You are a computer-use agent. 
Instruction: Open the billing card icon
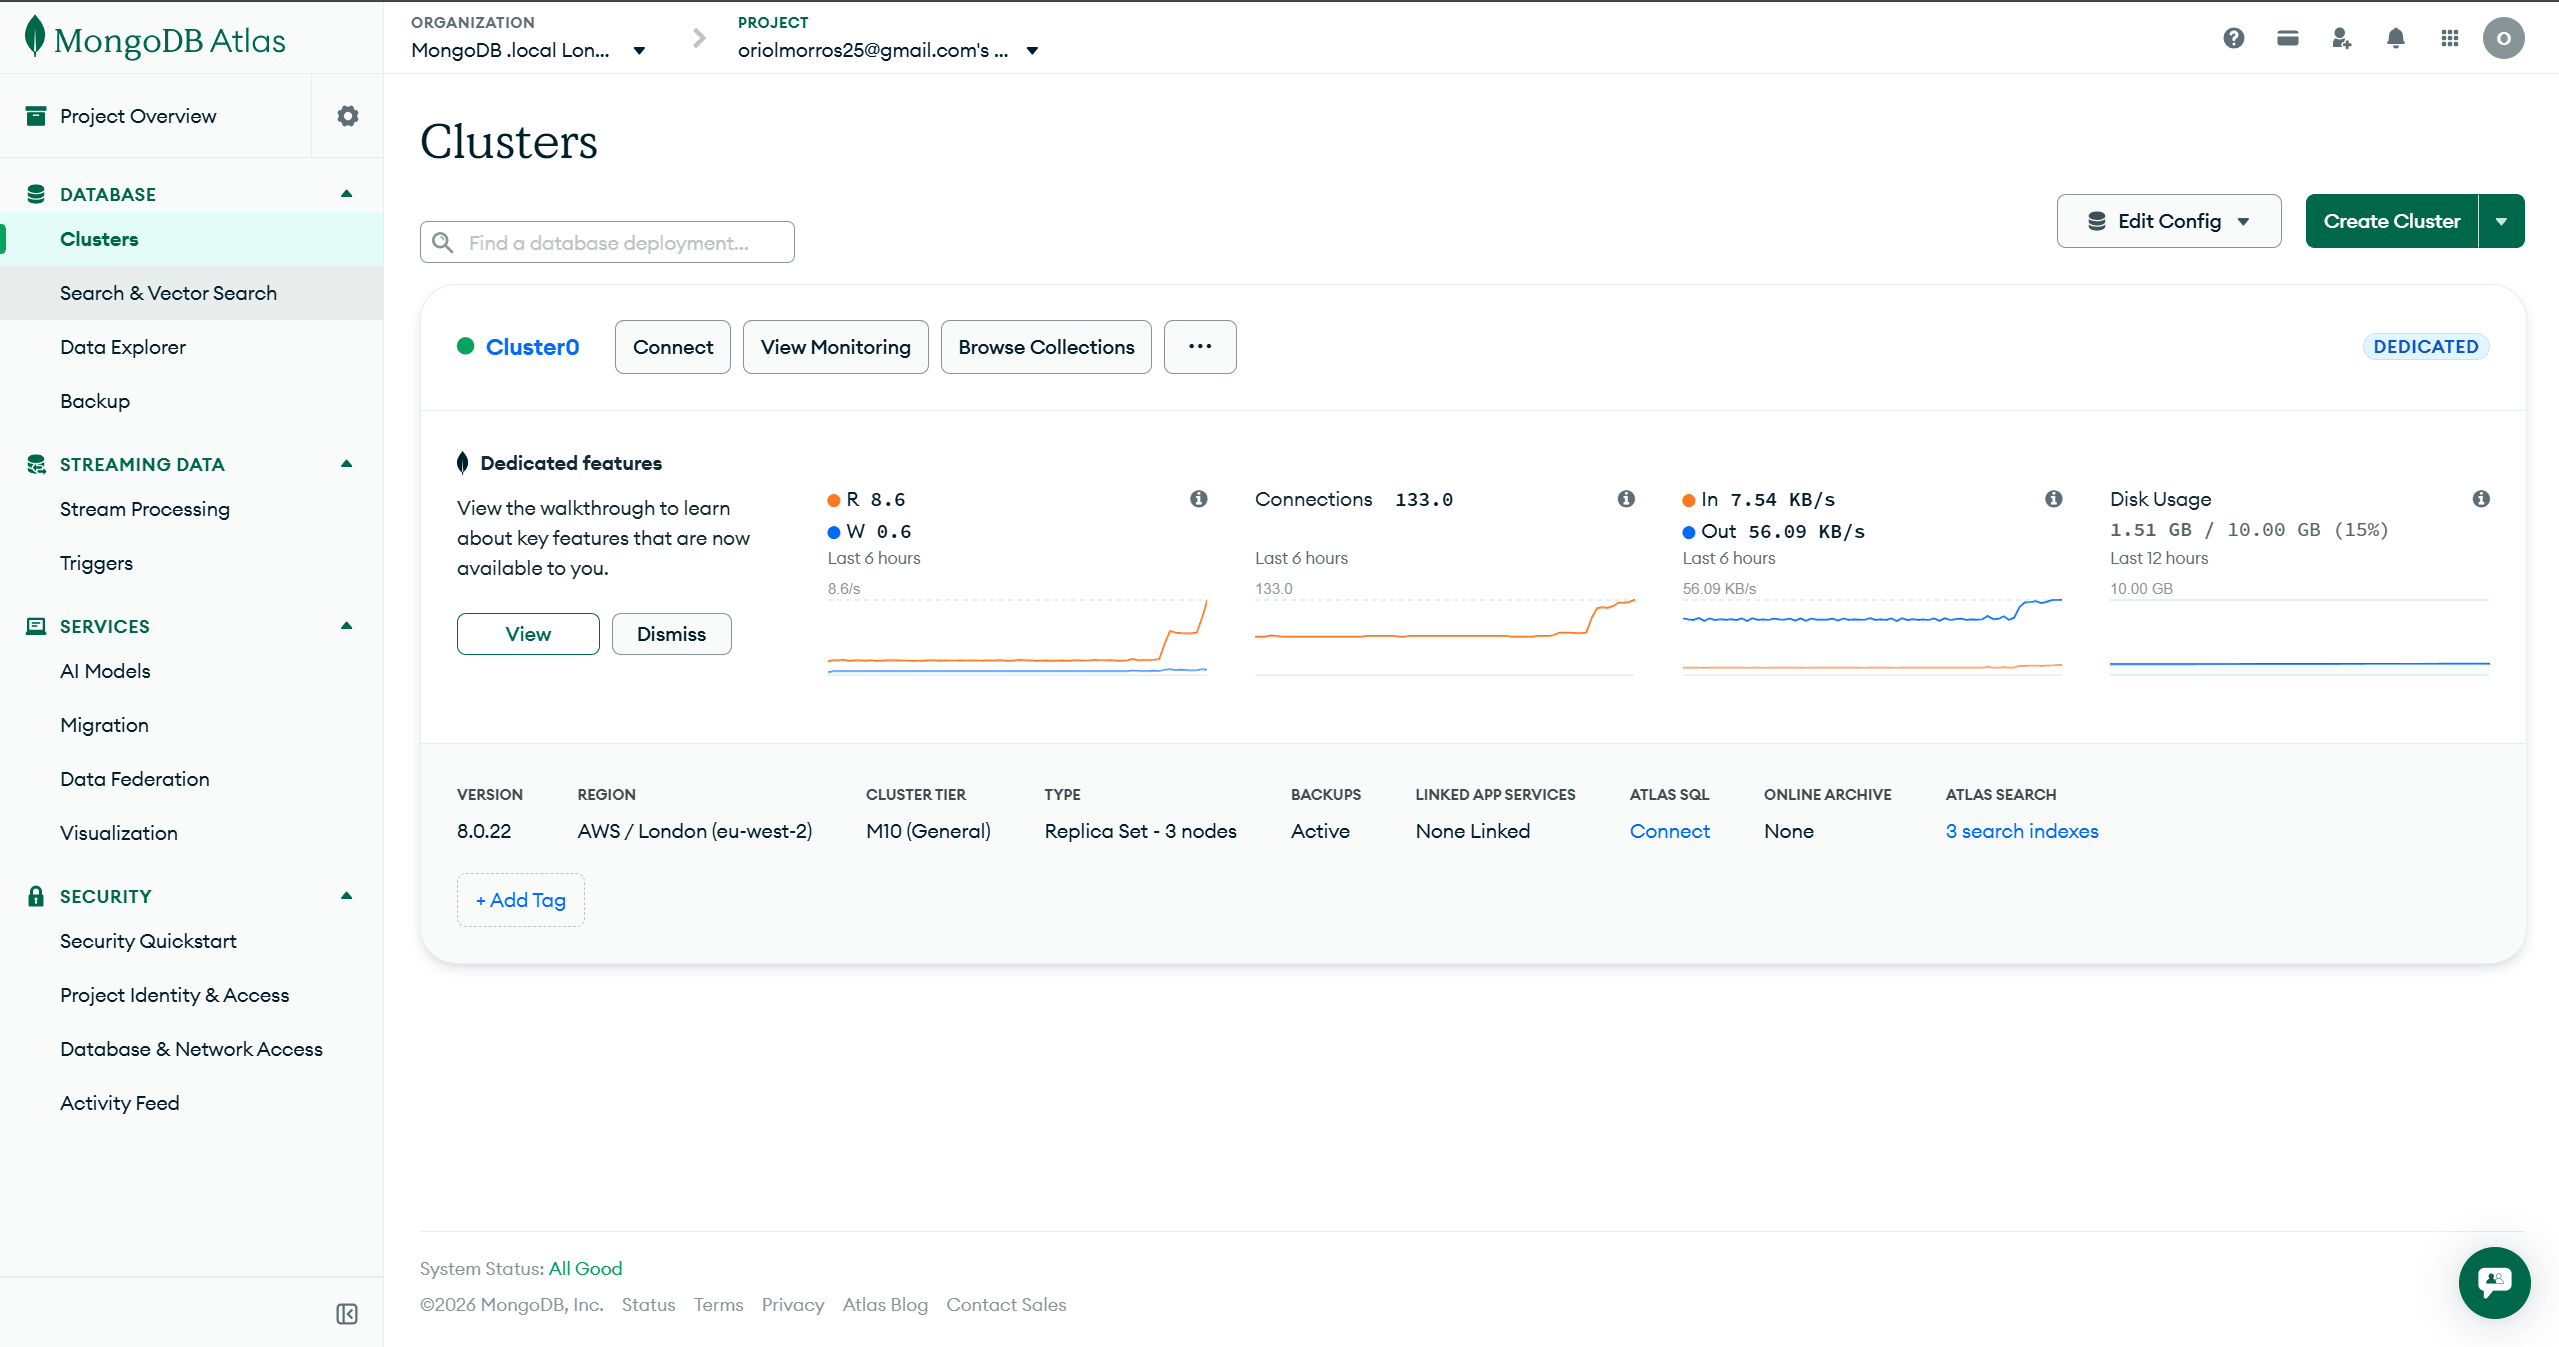click(x=2287, y=38)
